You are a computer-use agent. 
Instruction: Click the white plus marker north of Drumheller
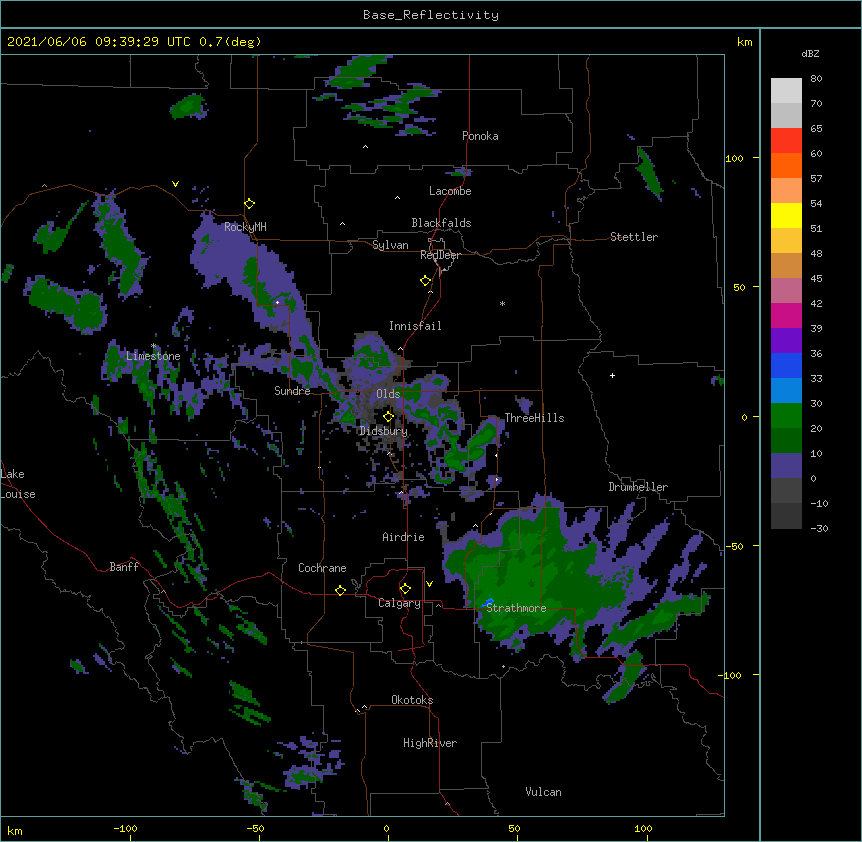click(612, 375)
